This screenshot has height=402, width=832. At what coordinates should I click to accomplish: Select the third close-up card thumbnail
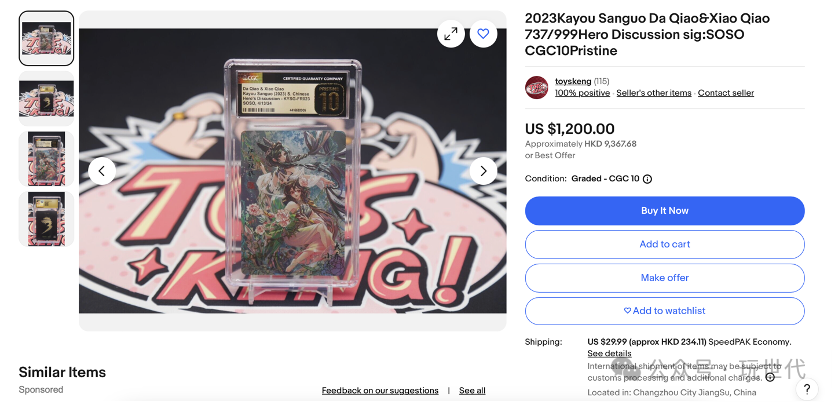point(46,159)
